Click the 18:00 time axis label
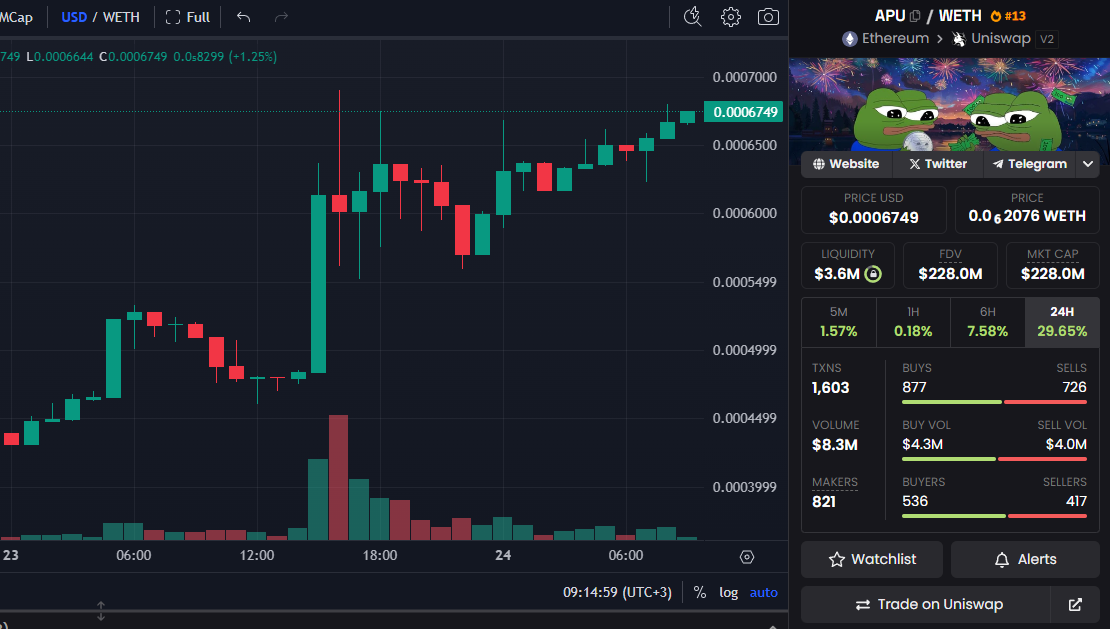The image size is (1110, 629). tap(379, 555)
